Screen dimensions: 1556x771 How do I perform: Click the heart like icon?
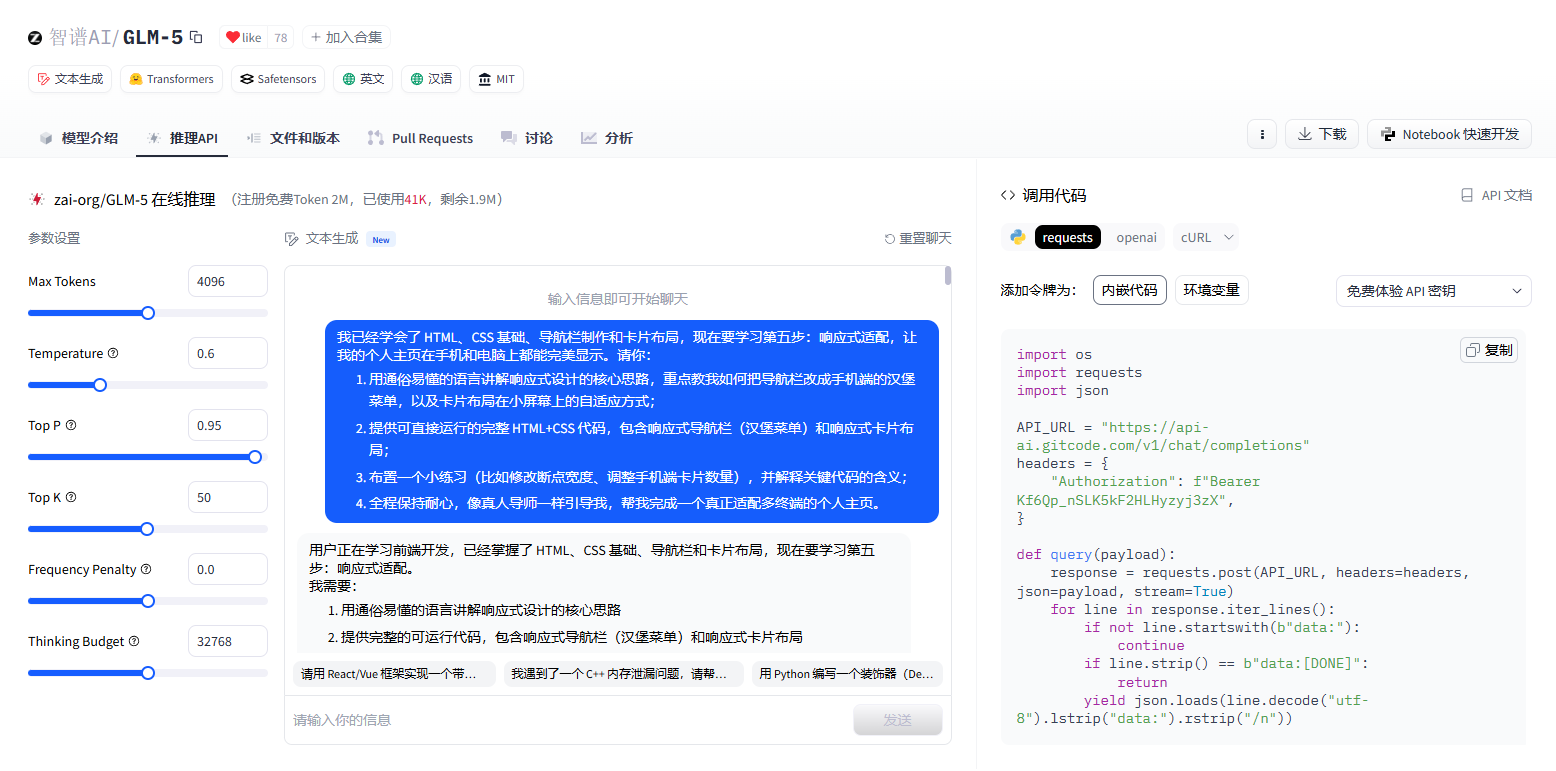coord(232,37)
